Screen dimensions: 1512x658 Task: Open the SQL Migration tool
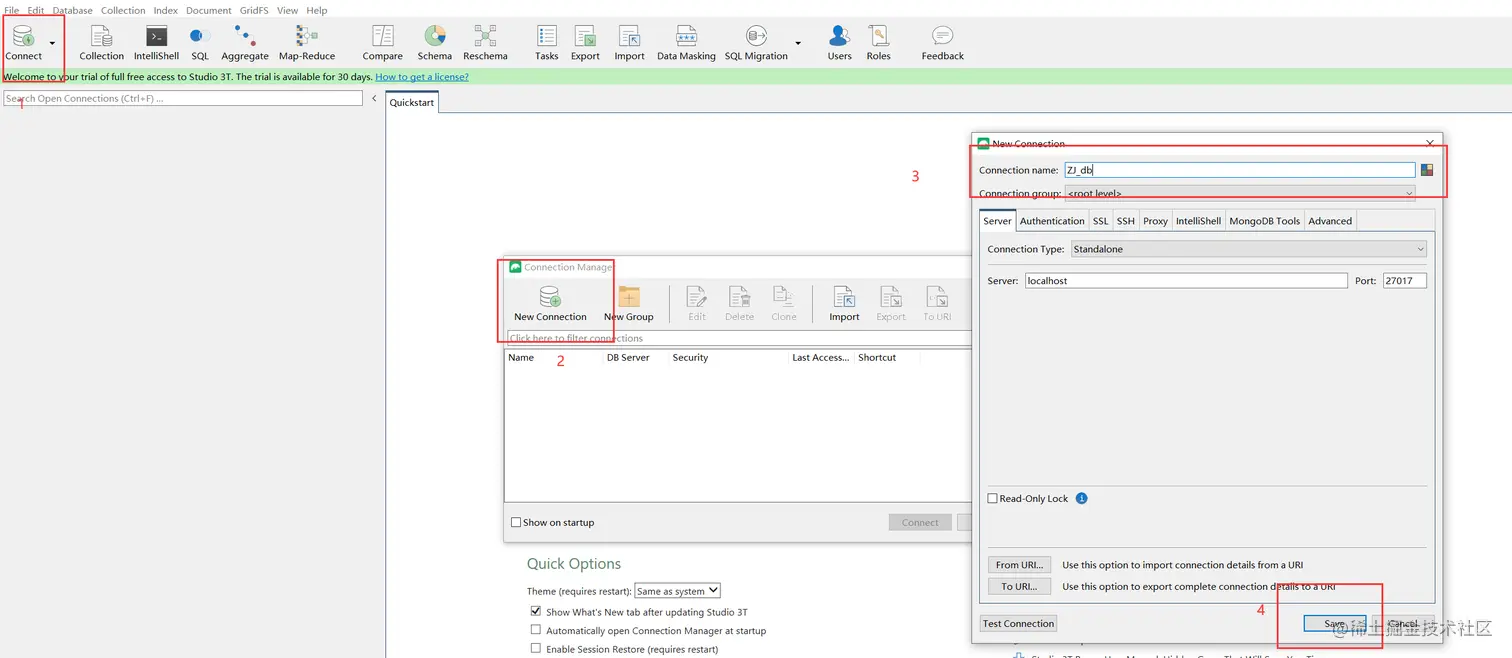tap(756, 43)
